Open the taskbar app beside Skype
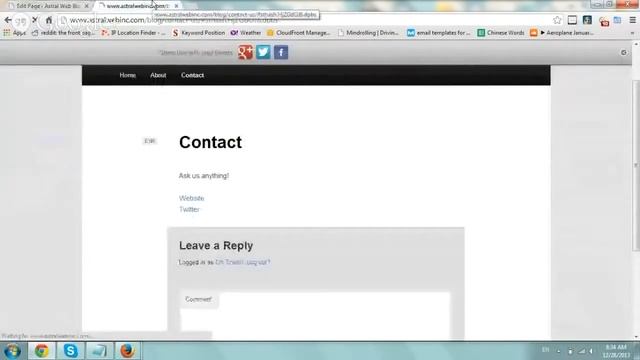Screen dimensions: 640x360 click(x=99, y=351)
